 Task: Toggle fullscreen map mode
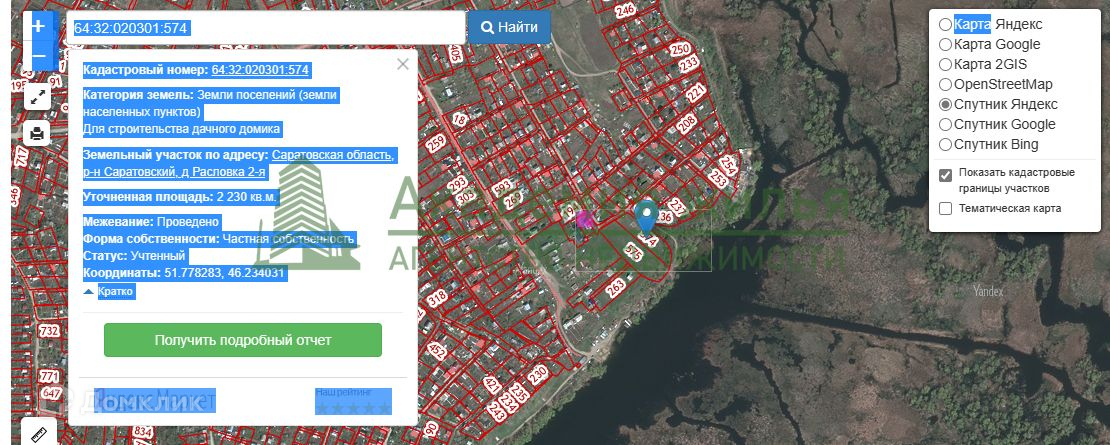pyautogui.click(x=37, y=97)
